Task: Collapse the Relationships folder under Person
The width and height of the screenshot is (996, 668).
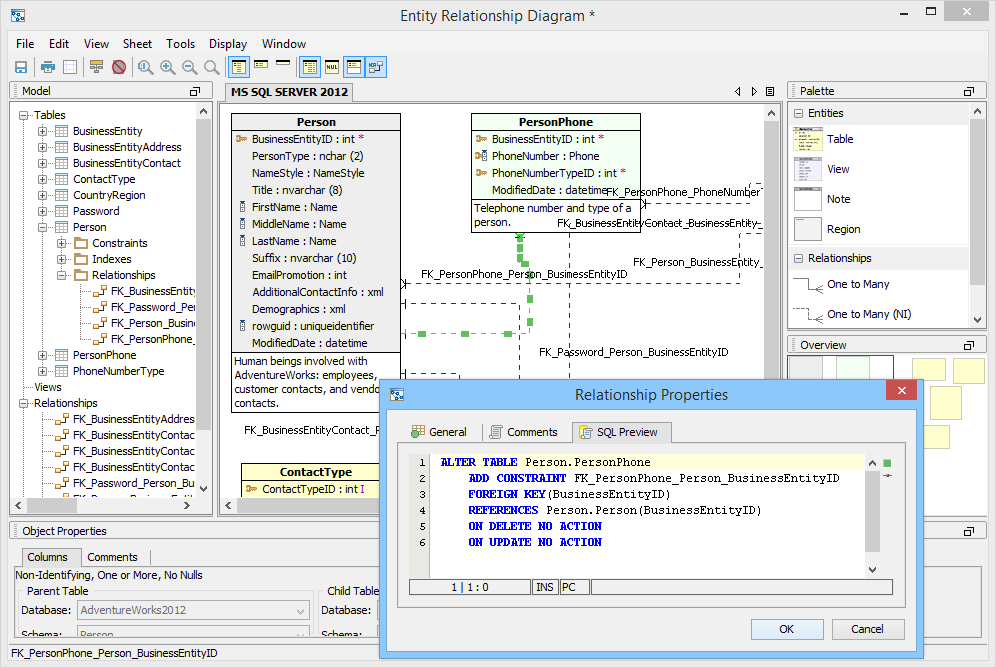Action: coord(62,276)
